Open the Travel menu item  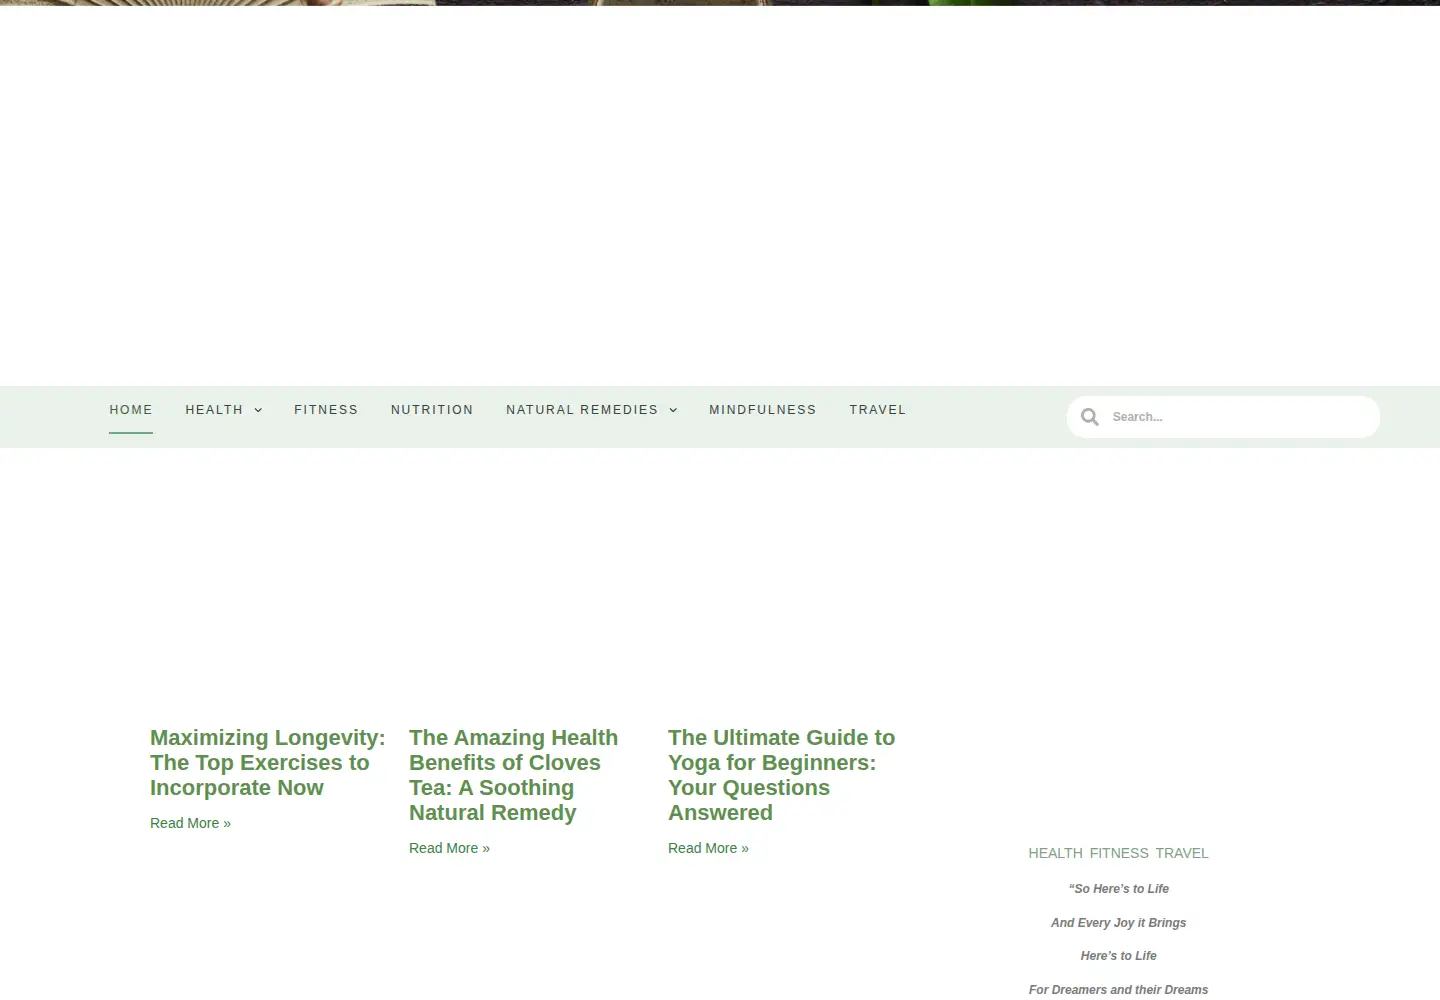point(878,410)
